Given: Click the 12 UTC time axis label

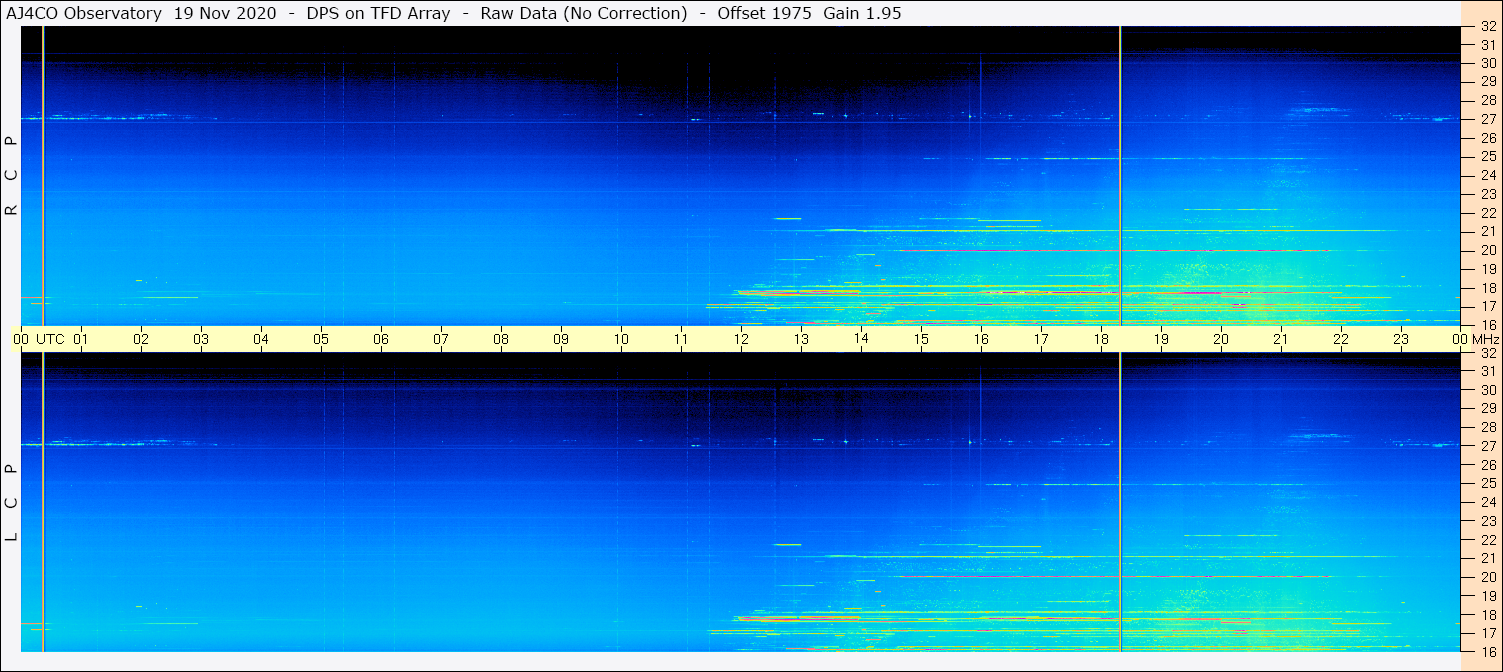Looking at the screenshot, I should pos(741,339).
